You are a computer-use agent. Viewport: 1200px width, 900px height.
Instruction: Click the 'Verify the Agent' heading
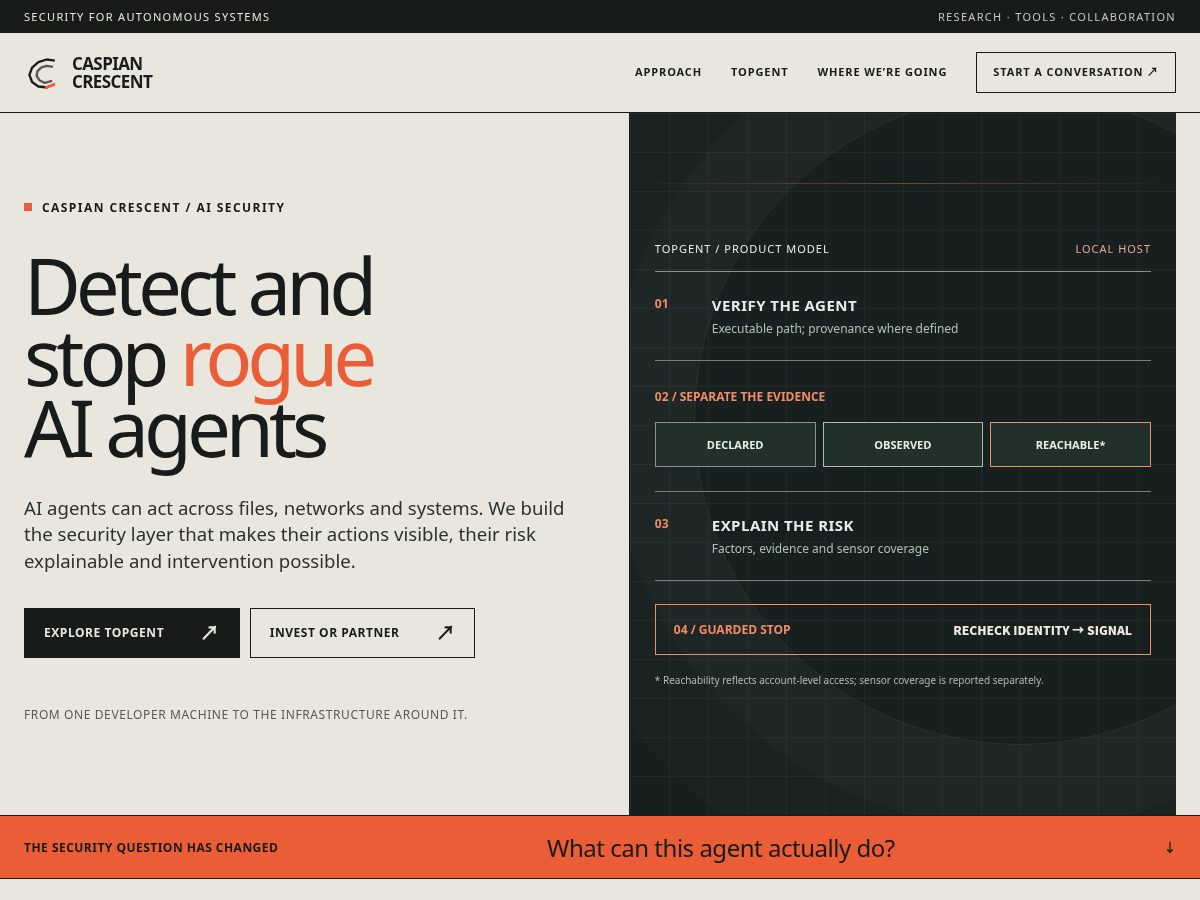click(x=784, y=306)
